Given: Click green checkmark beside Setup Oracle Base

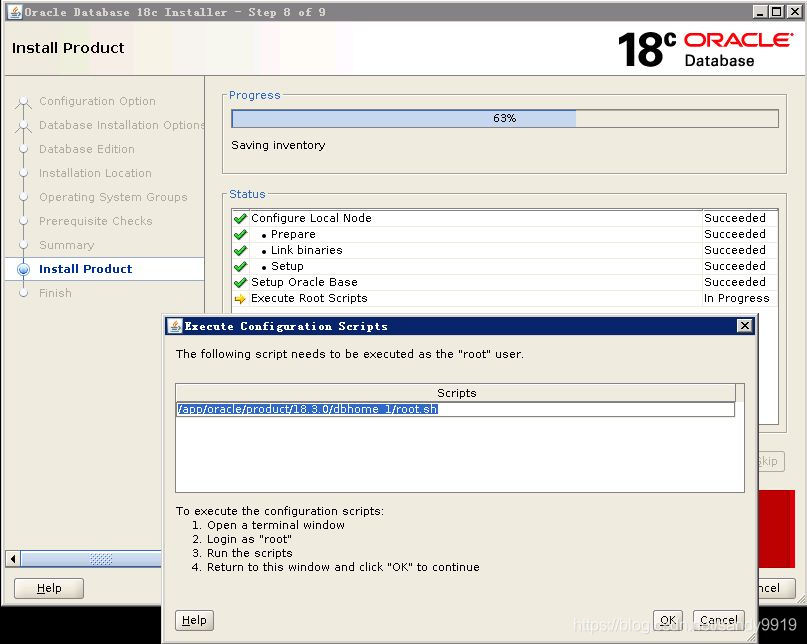Looking at the screenshot, I should pyautogui.click(x=240, y=282).
